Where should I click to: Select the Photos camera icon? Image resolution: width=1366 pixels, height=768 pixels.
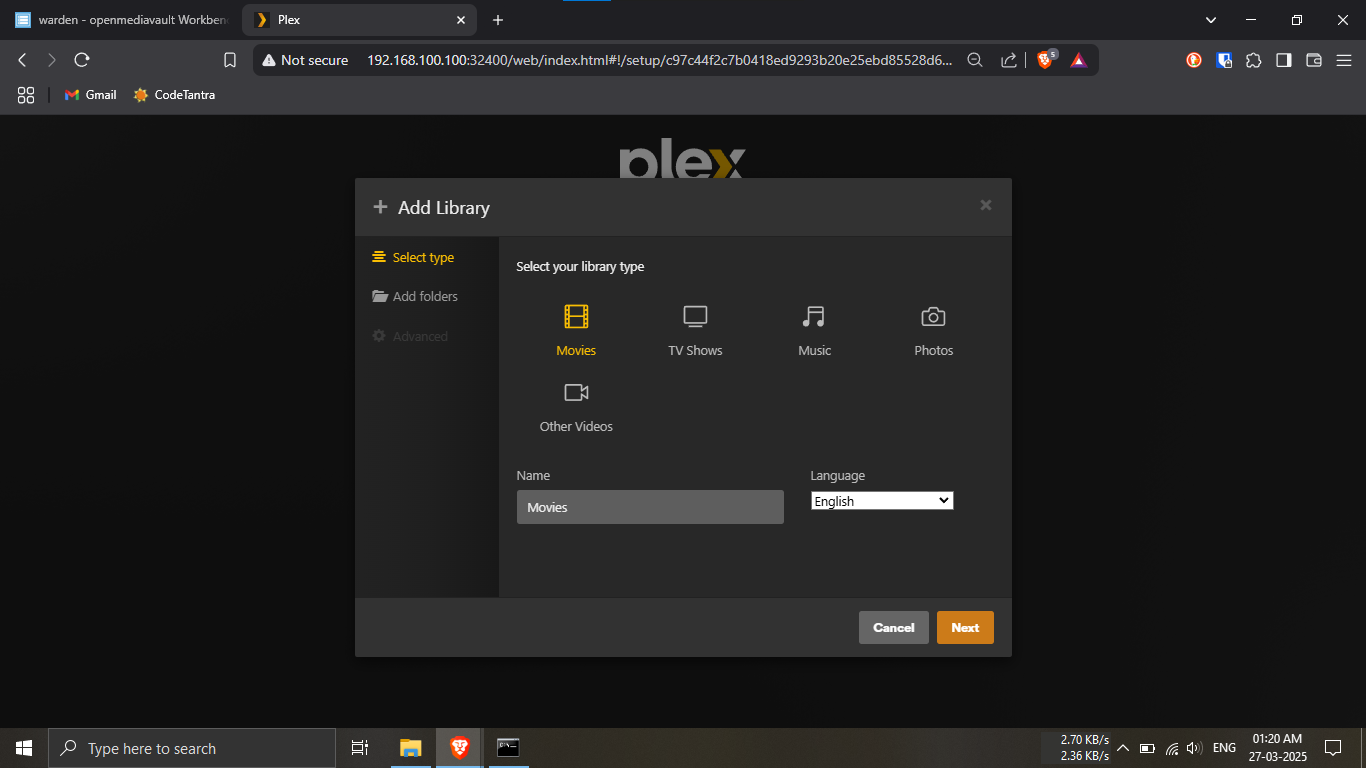point(933,318)
